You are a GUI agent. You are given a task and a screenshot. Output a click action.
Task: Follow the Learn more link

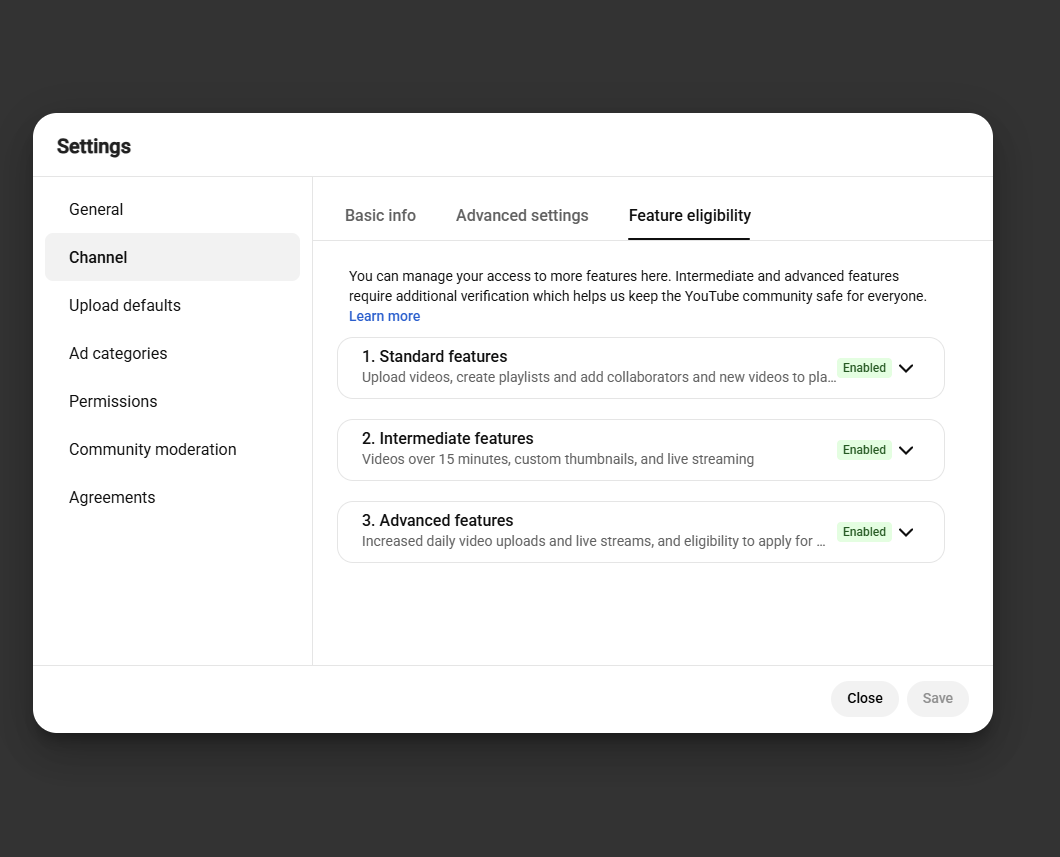click(x=384, y=316)
